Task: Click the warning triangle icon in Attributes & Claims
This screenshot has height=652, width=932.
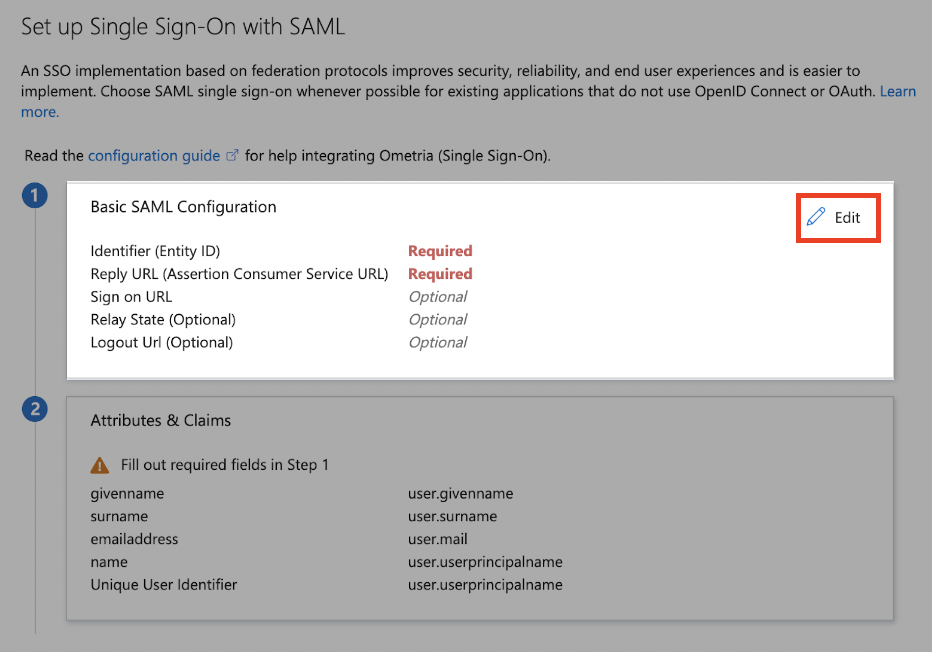Action: click(x=99, y=465)
